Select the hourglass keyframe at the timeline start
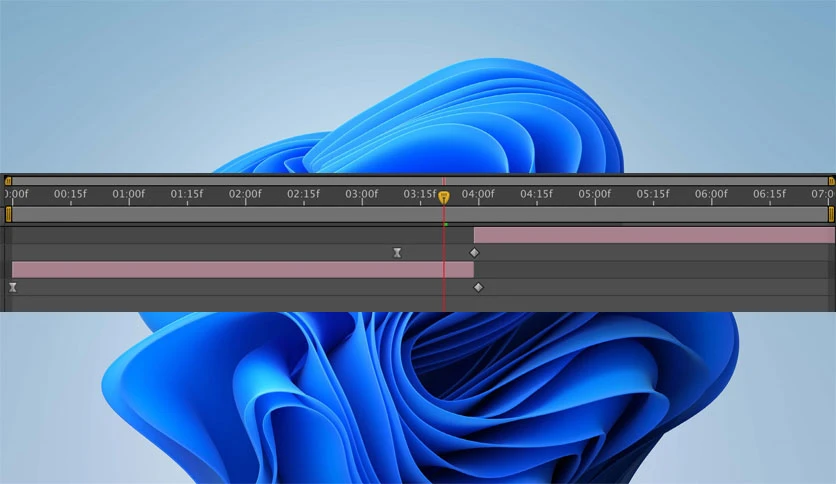 [x=13, y=287]
